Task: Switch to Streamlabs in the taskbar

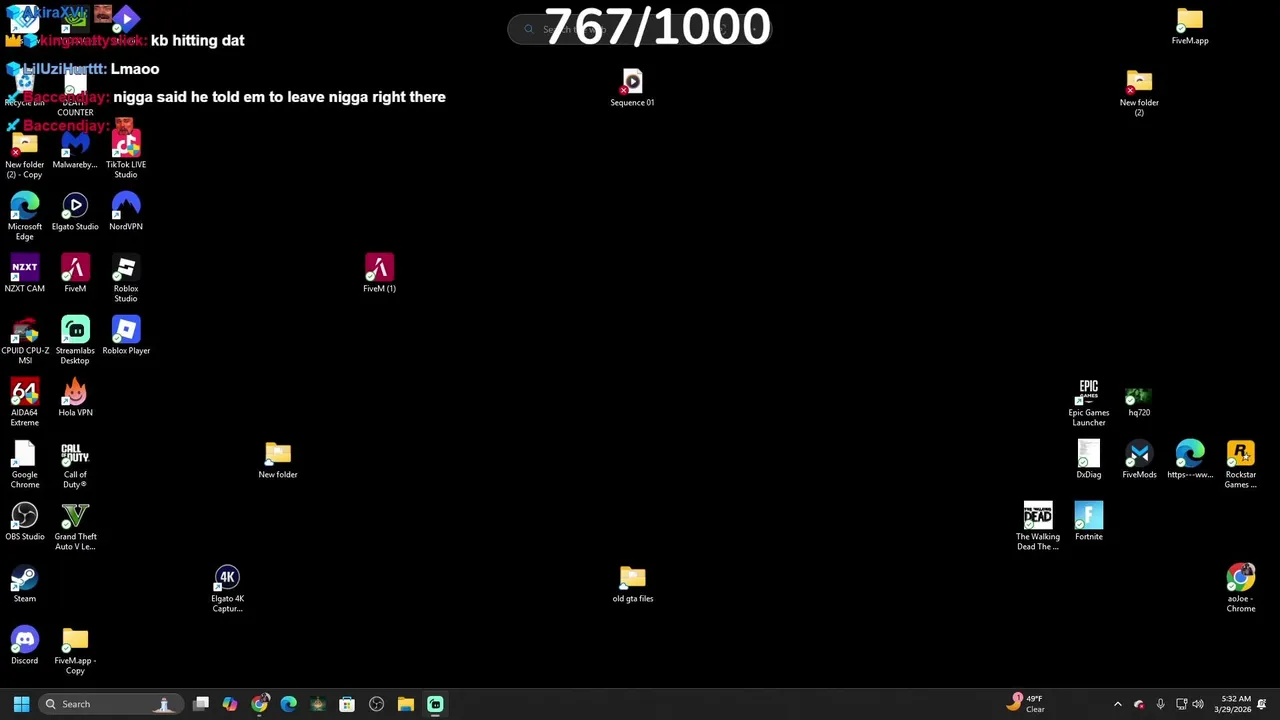Action: (435, 704)
